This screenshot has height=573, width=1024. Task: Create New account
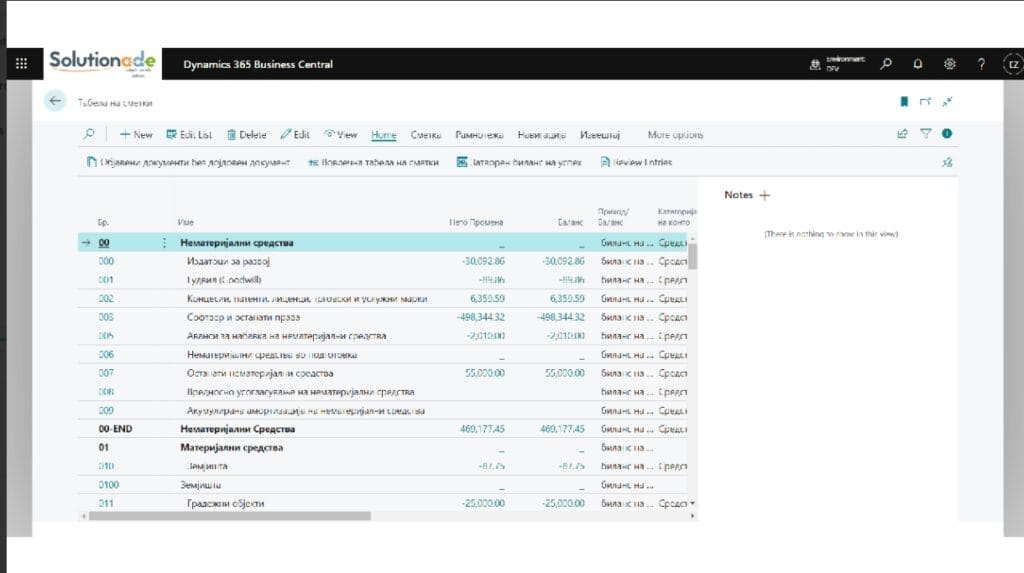point(136,135)
